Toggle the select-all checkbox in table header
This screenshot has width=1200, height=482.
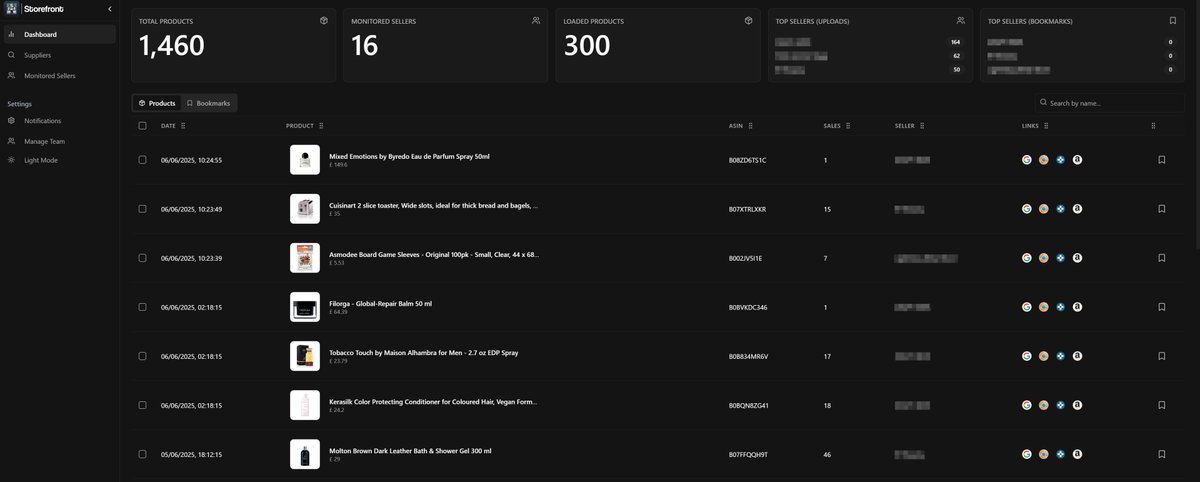(142, 126)
